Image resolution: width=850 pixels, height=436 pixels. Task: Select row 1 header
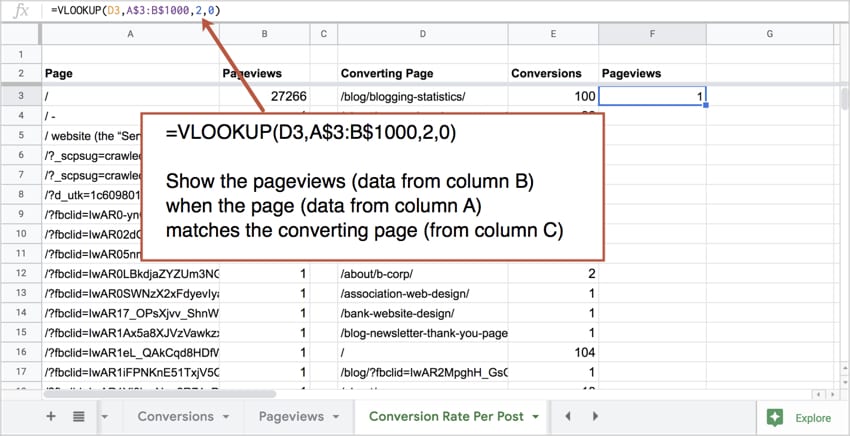(x=21, y=54)
